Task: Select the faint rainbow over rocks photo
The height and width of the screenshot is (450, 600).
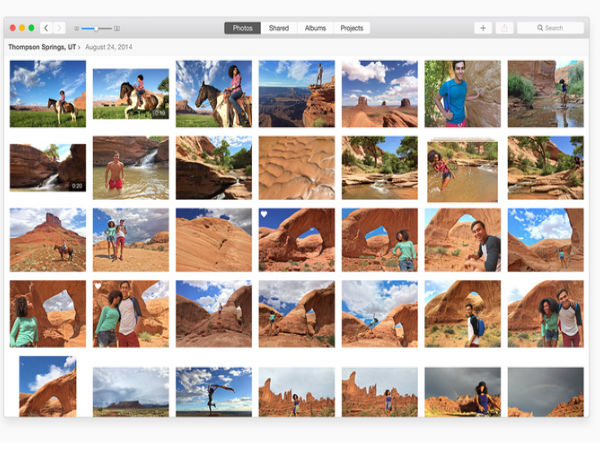Action: 546,392
